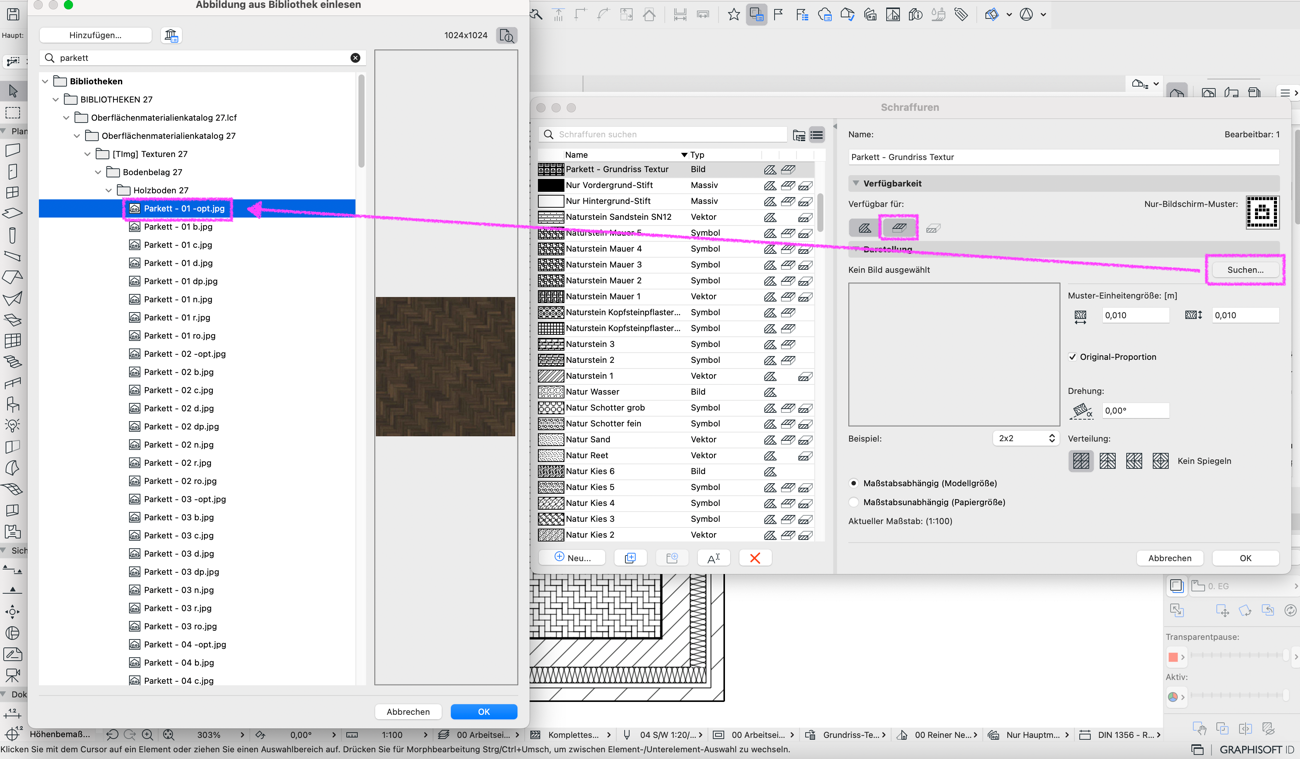This screenshot has height=759, width=1300.
Task: Select the Natur Wasser fill row
Action: (676, 392)
